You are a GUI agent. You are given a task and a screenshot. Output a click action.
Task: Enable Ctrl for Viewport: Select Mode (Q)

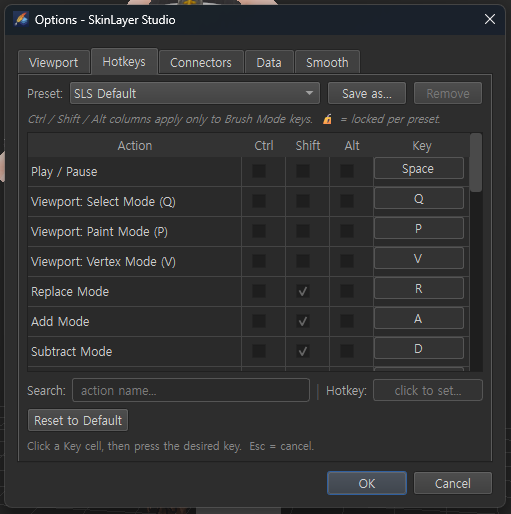point(259,201)
